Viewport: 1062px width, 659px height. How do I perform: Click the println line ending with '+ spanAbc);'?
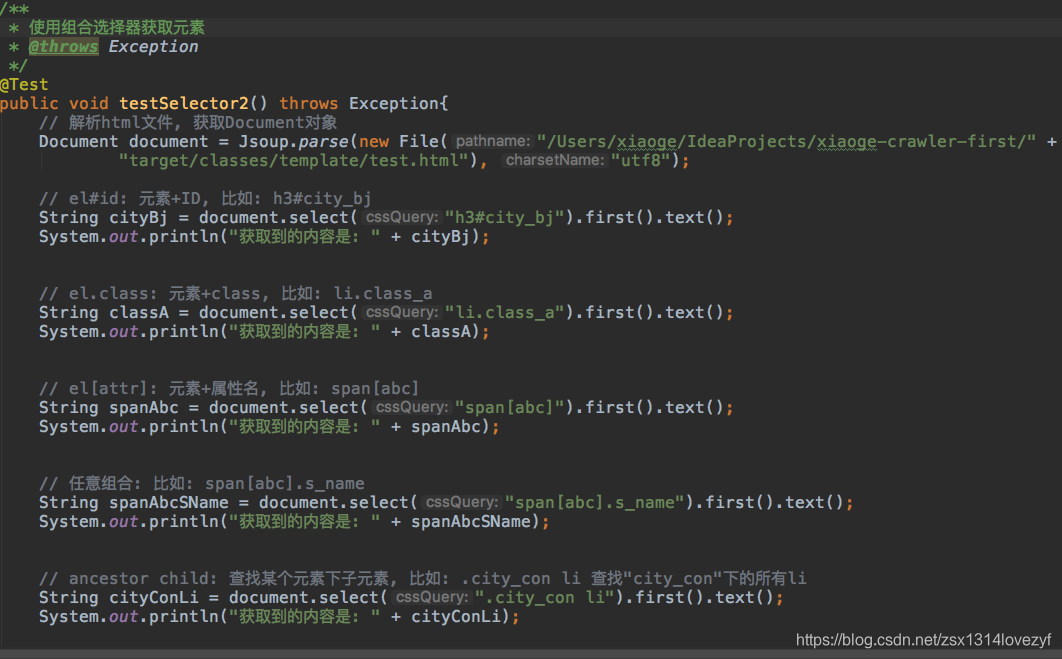tap(269, 426)
